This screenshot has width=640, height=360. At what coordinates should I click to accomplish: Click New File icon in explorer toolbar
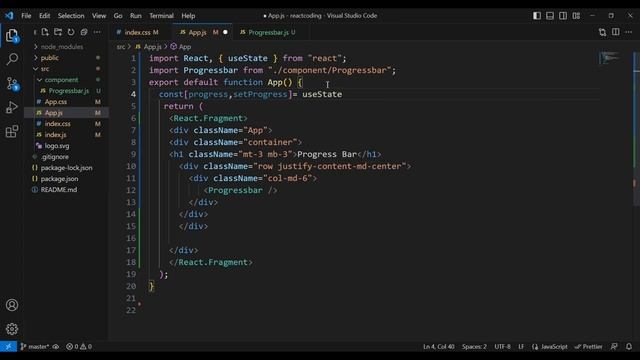(45, 32)
